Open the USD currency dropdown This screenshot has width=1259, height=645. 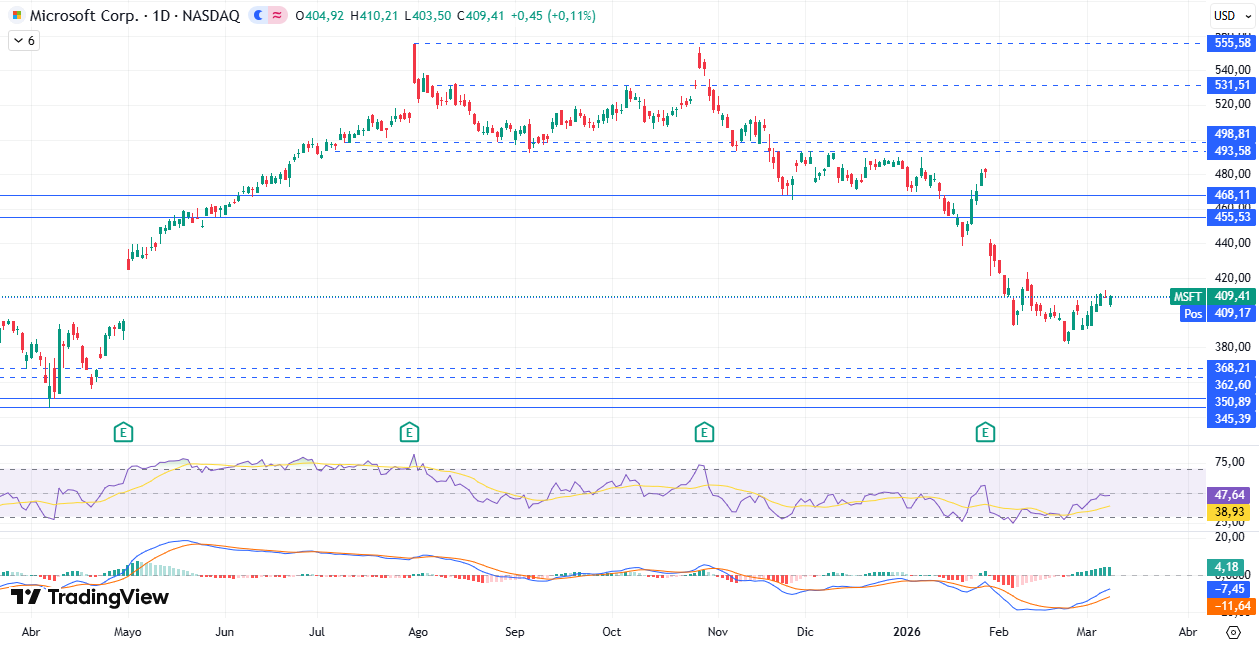pyautogui.click(x=1225, y=15)
